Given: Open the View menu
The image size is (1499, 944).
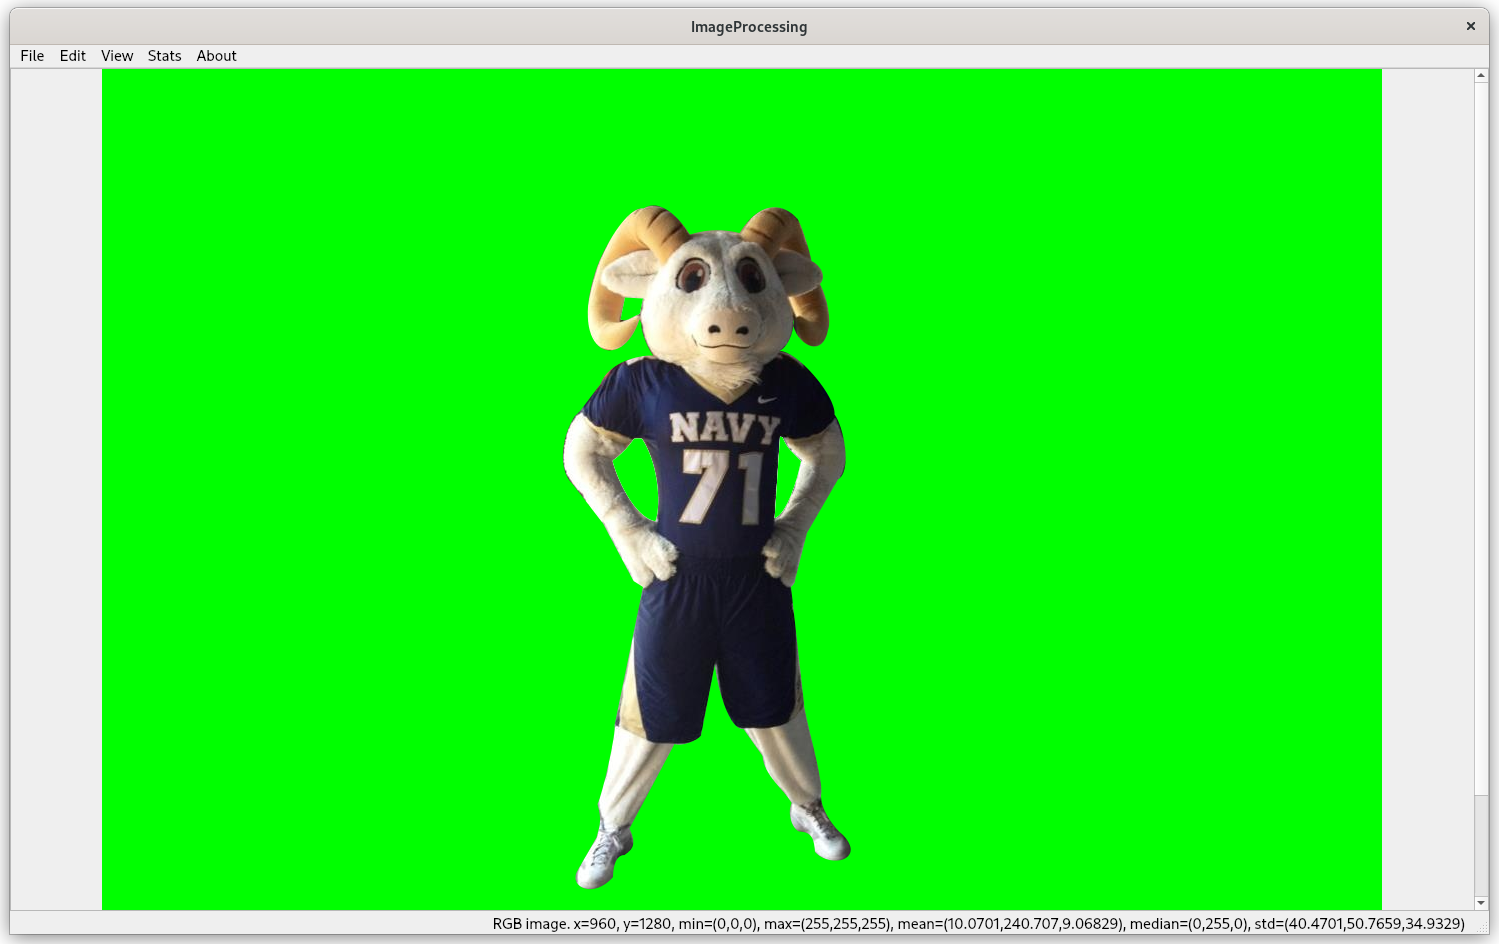Looking at the screenshot, I should 117,56.
